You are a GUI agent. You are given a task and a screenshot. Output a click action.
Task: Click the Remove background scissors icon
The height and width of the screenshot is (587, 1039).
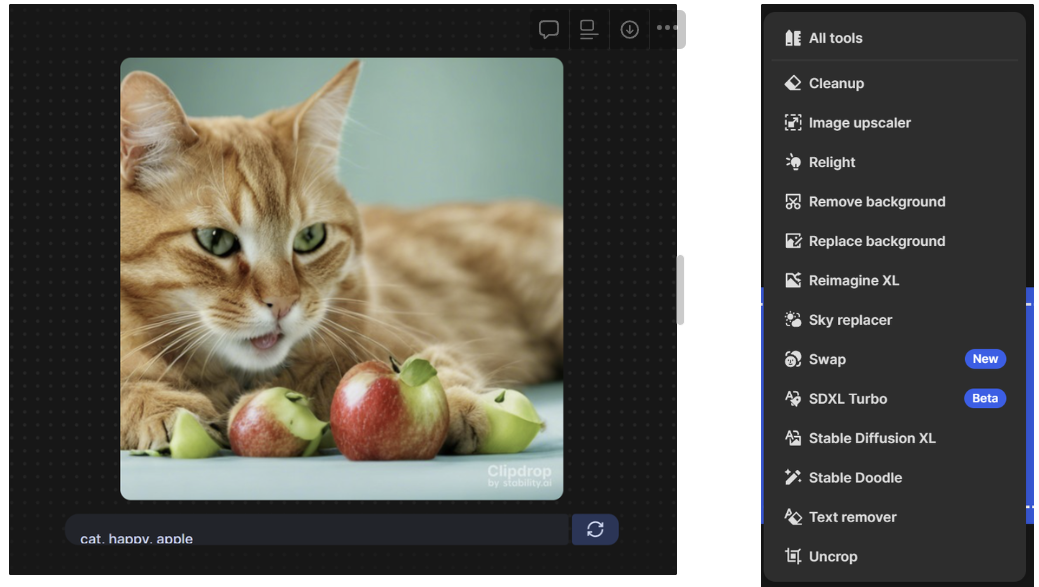click(793, 201)
